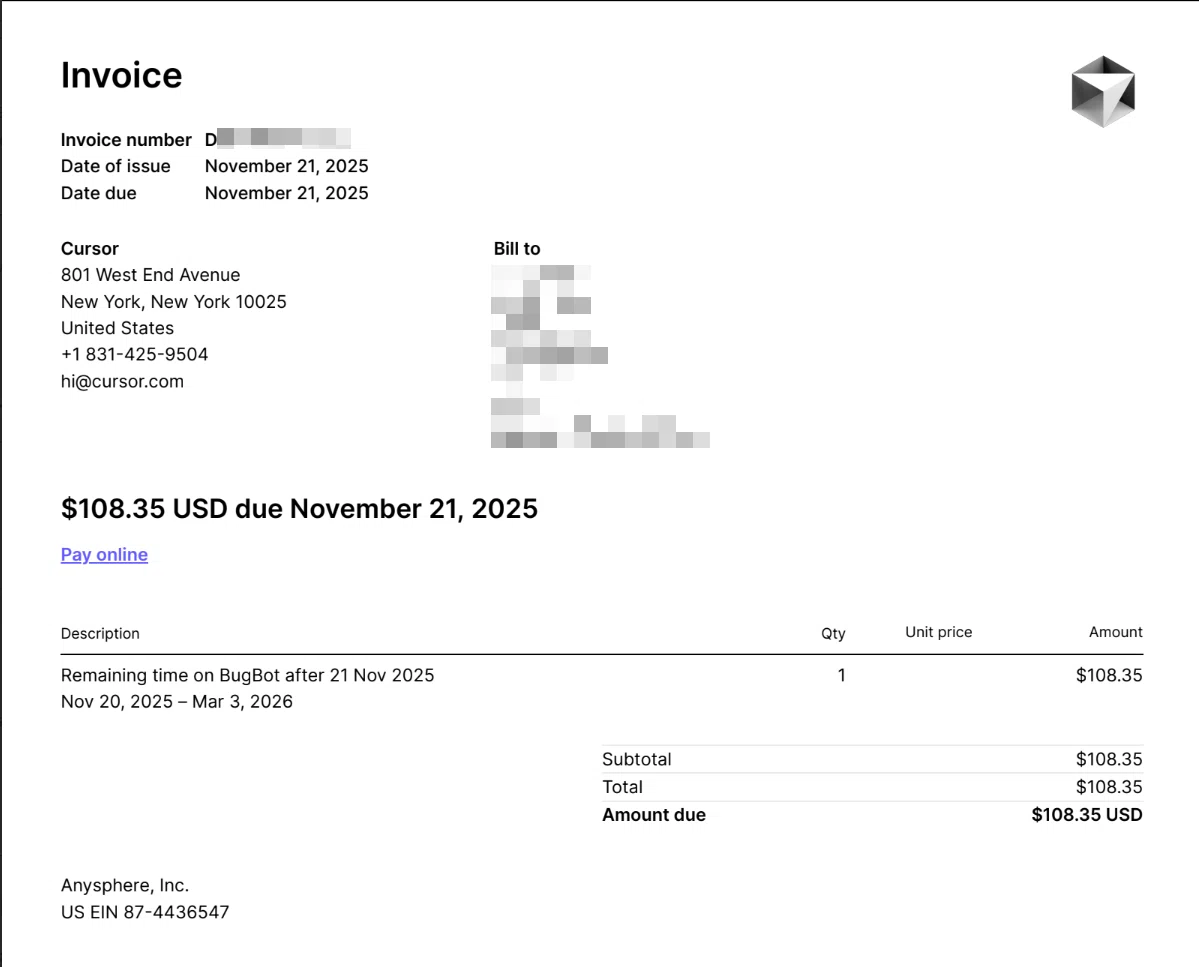Select Remaining time on BugBot line item
Image resolution: width=1199 pixels, height=967 pixels.
tap(247, 676)
